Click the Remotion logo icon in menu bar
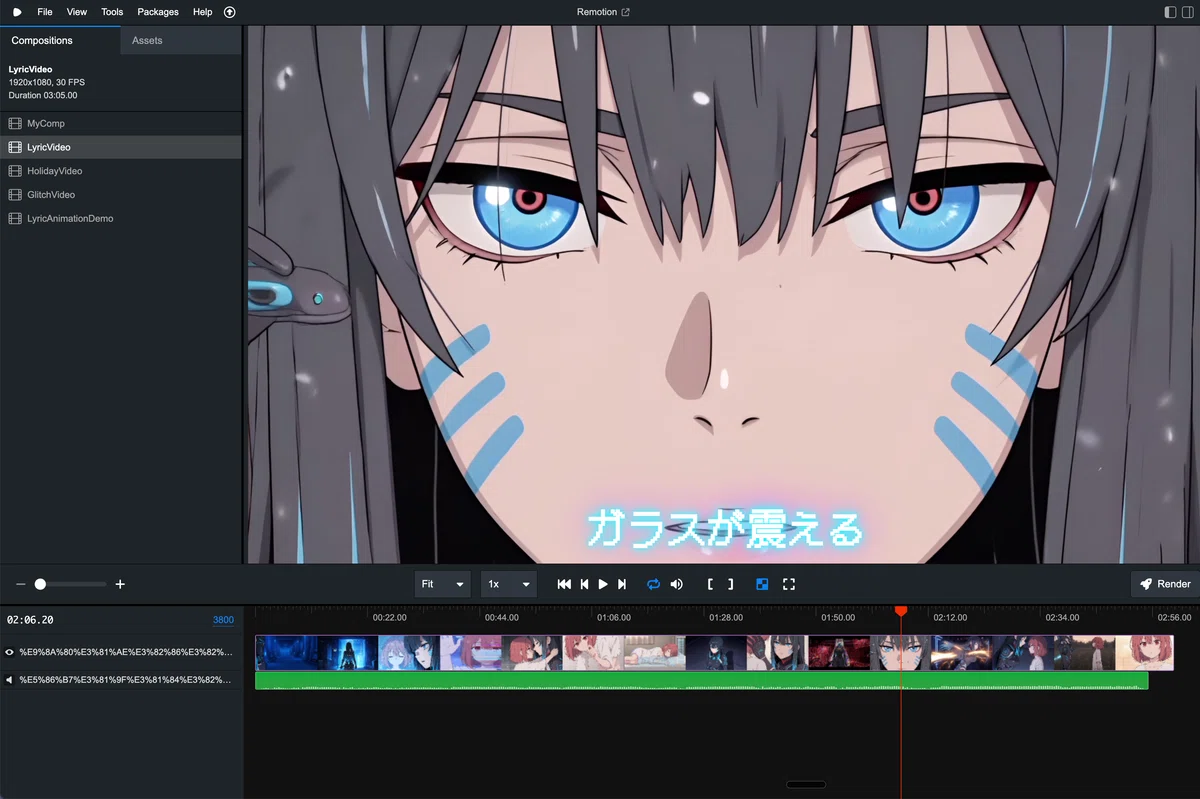The height and width of the screenshot is (799, 1200). 17,12
